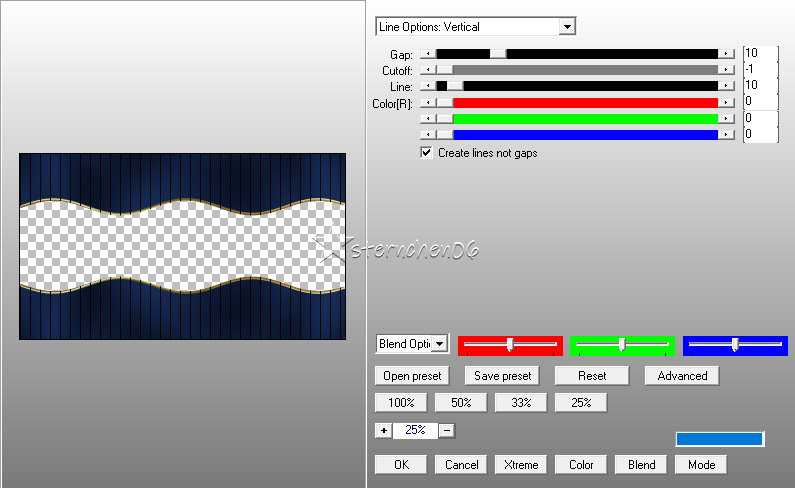
Task: Click the Xtreme button
Action: (521, 464)
